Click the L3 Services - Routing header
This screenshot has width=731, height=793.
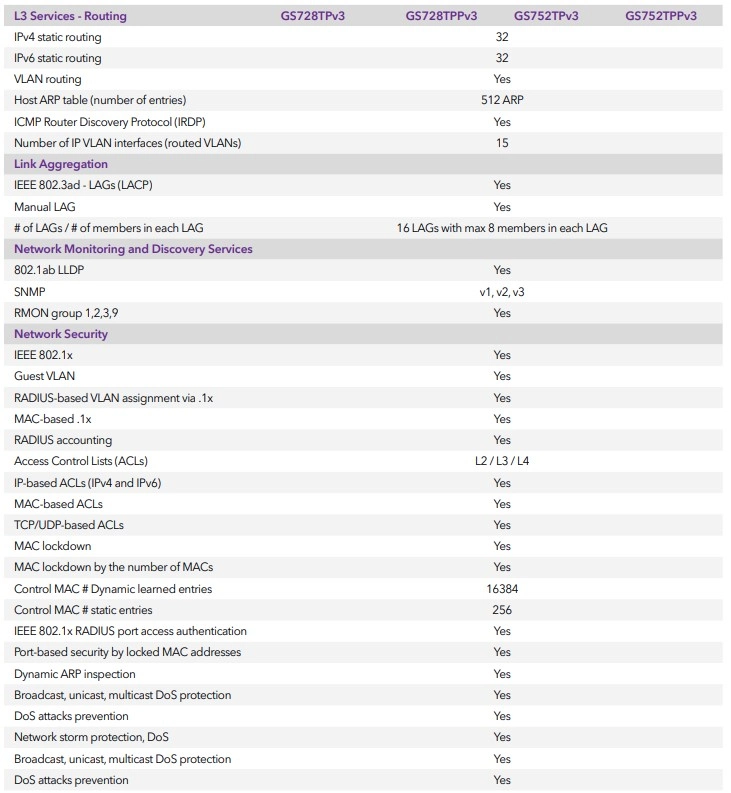pos(70,16)
